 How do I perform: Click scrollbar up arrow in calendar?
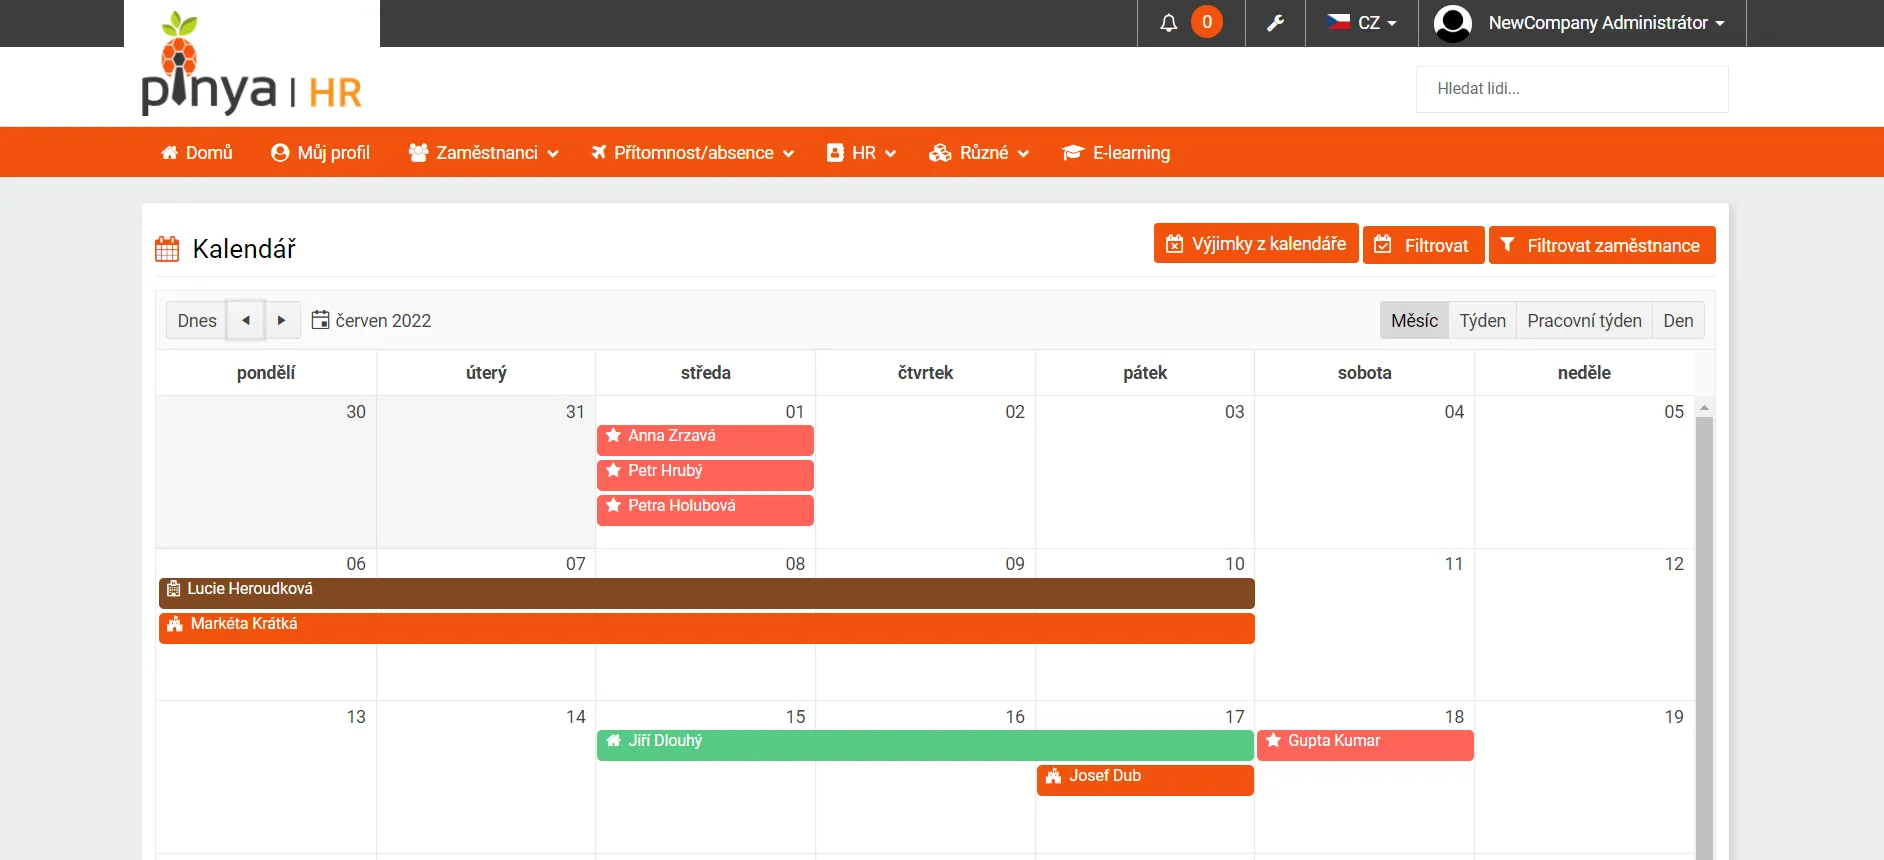(x=1705, y=407)
